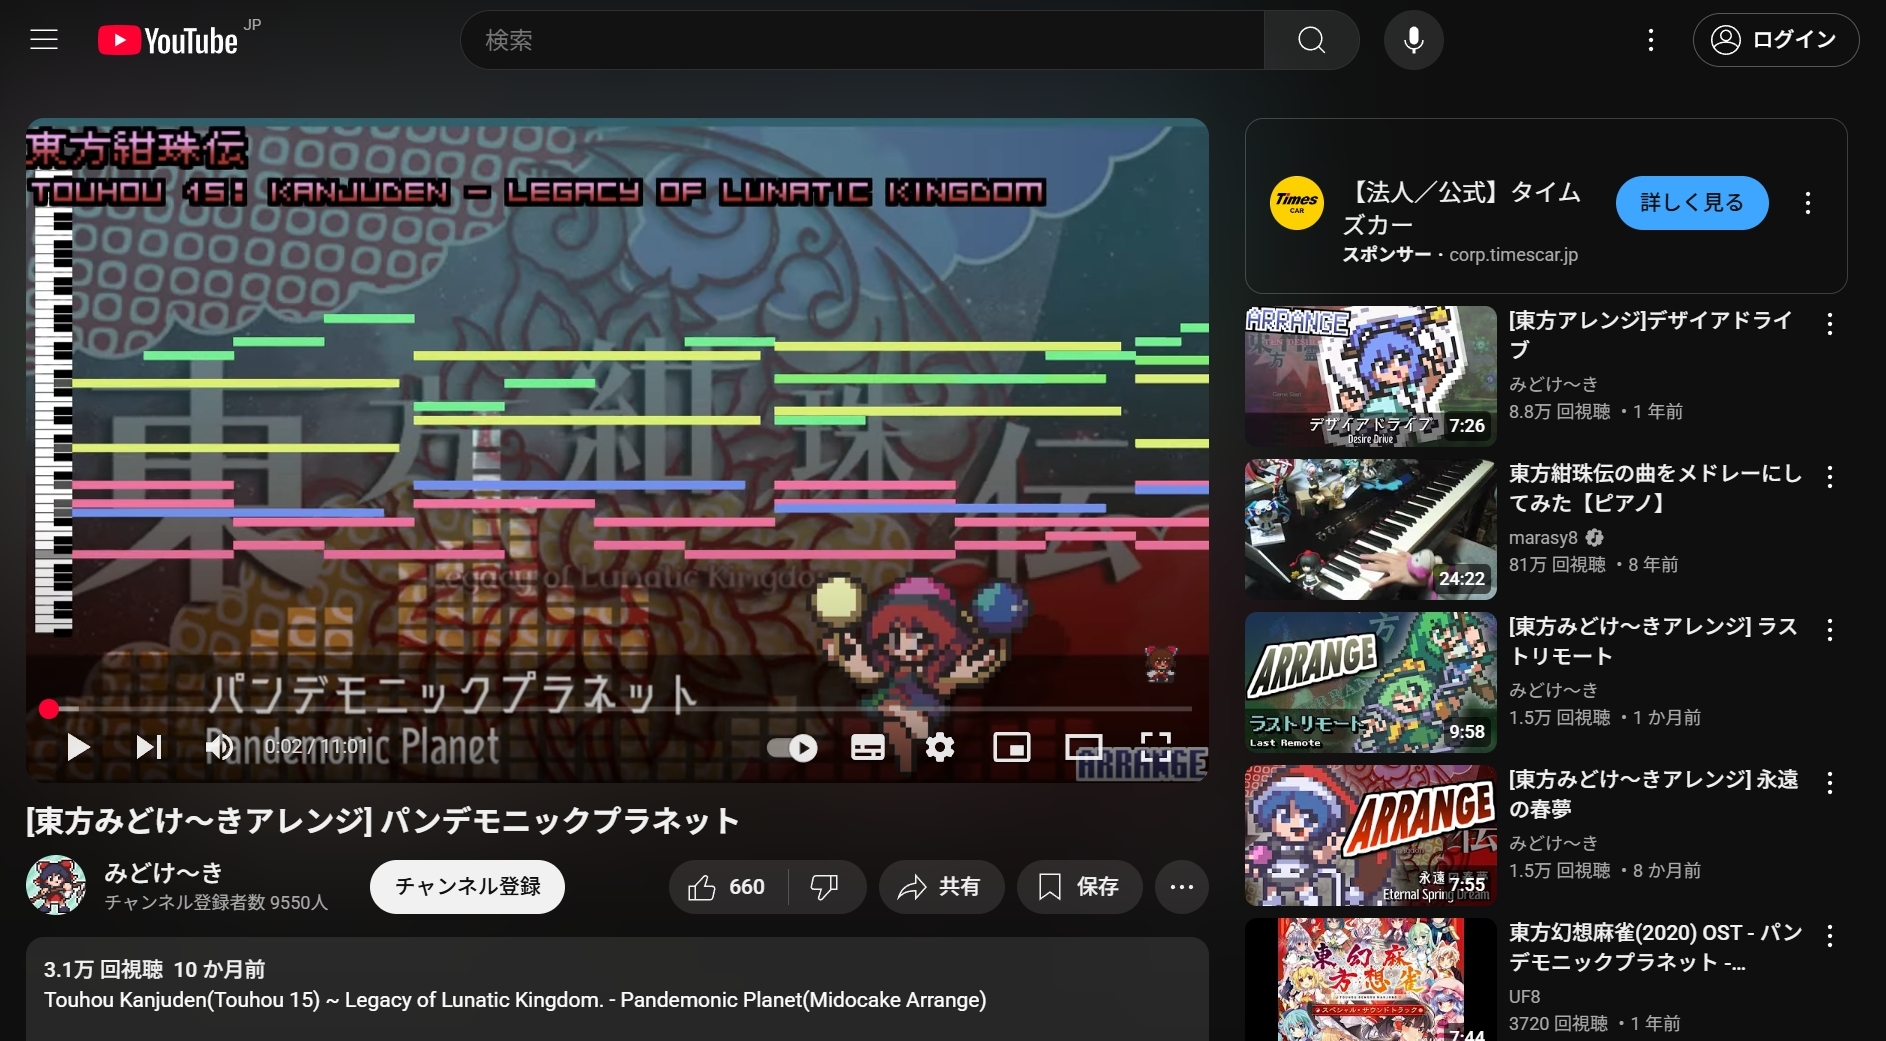
Task: Toggle subtitles captions button
Action: (x=867, y=747)
